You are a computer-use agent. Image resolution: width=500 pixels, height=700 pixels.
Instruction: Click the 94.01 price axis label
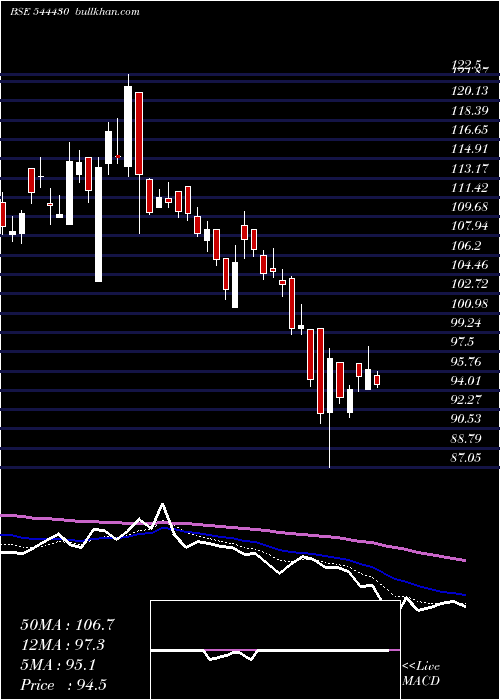click(466, 381)
